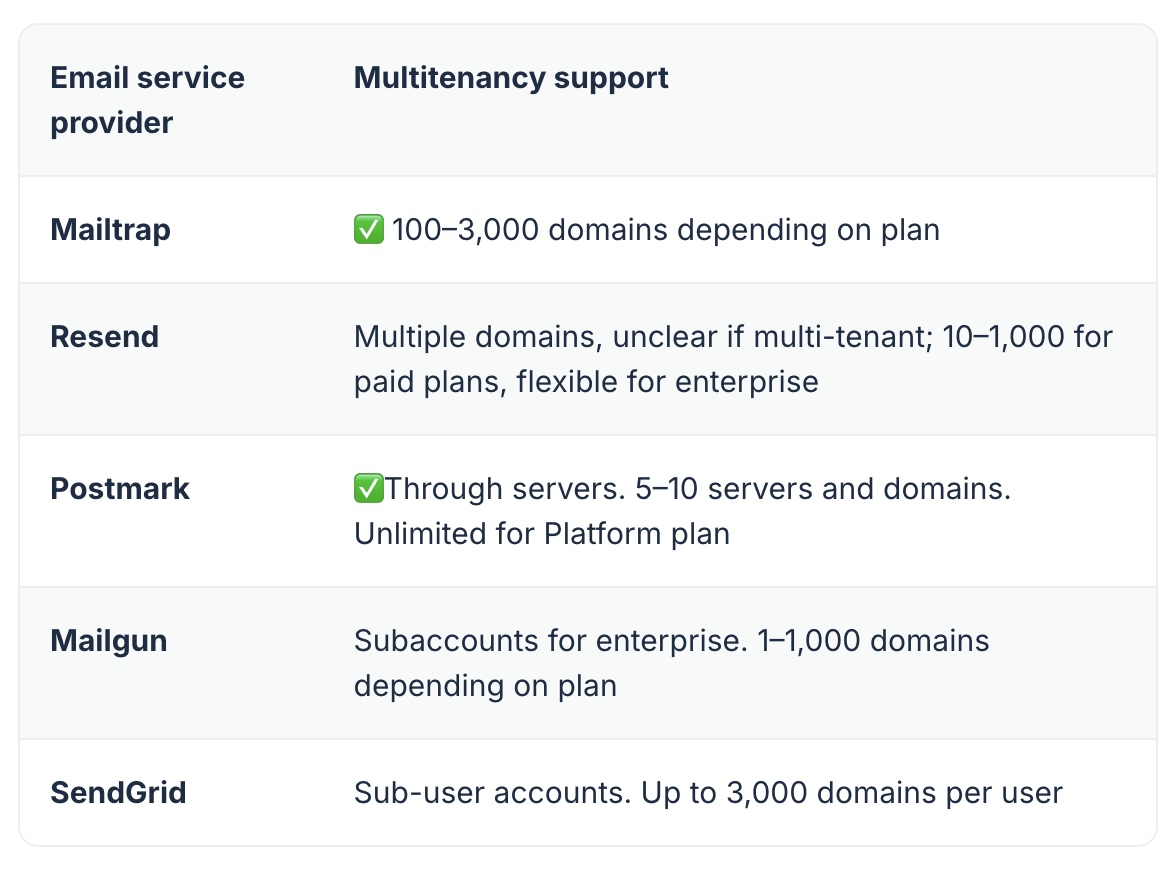
Task: Select SendGrid's 'Sub-user accounts' description
Action: click(x=708, y=793)
